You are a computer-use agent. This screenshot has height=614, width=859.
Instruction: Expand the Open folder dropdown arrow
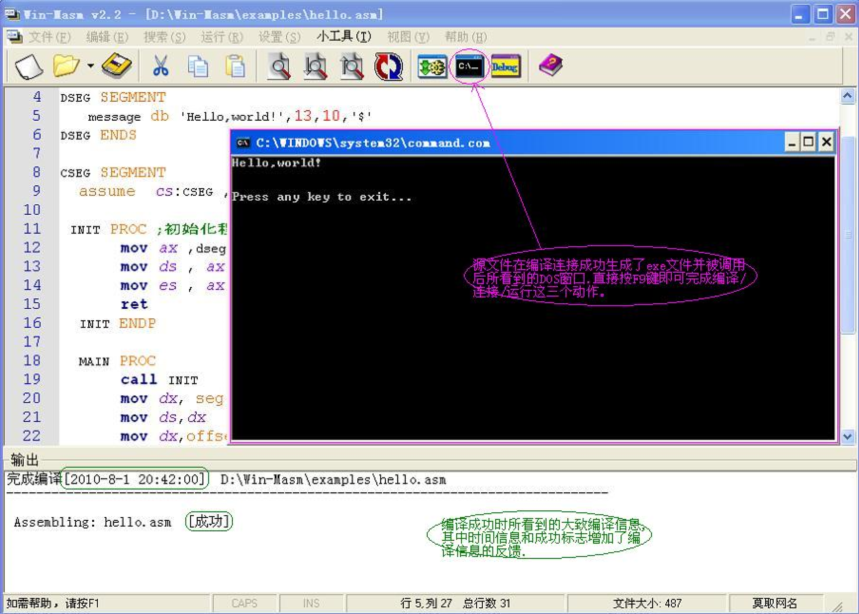click(90, 67)
